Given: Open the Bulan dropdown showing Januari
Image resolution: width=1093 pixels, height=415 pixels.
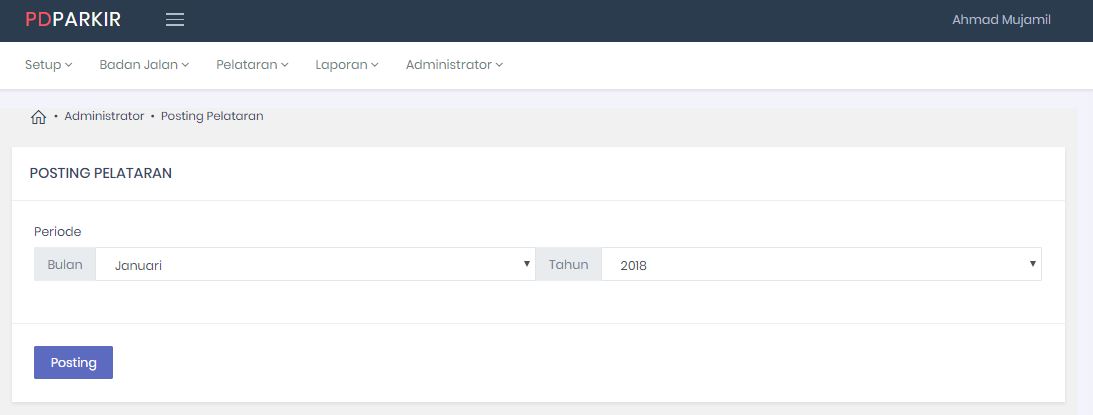Looking at the screenshot, I should [x=315, y=265].
